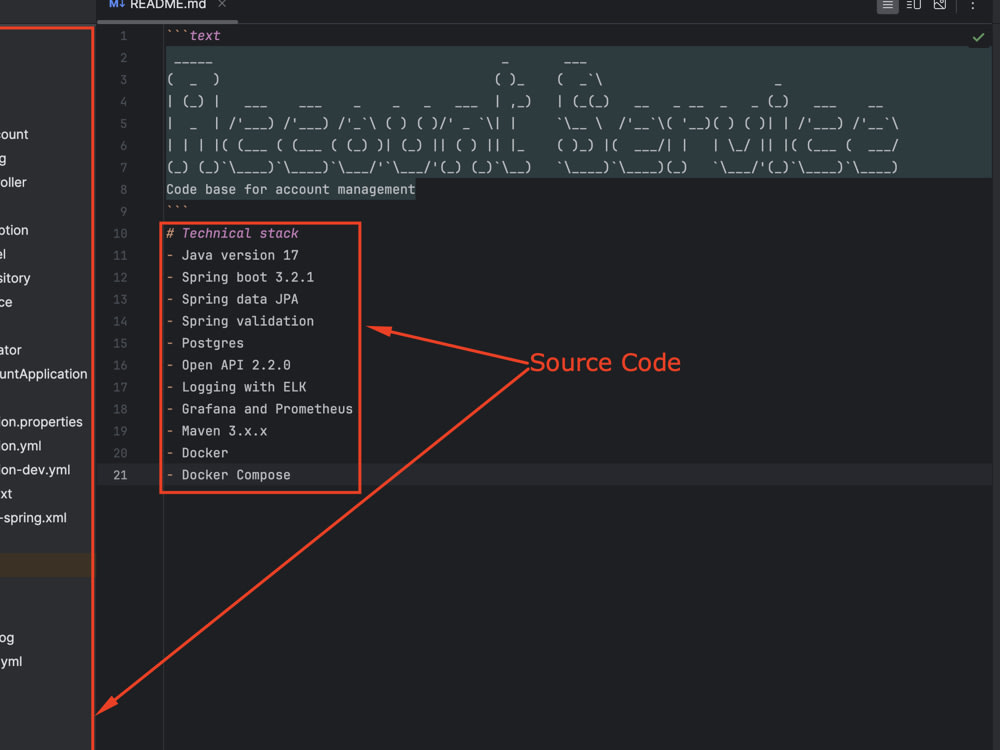Place cursor on 'Open API 2.2.0' line
Image resolution: width=1000 pixels, height=750 pixels.
coord(236,365)
